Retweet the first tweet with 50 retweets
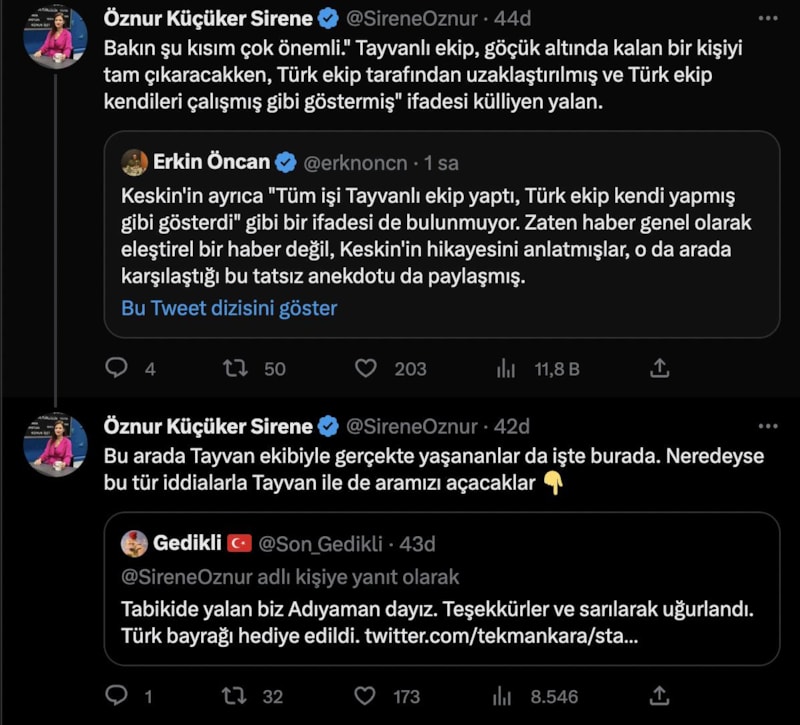 pos(236,369)
